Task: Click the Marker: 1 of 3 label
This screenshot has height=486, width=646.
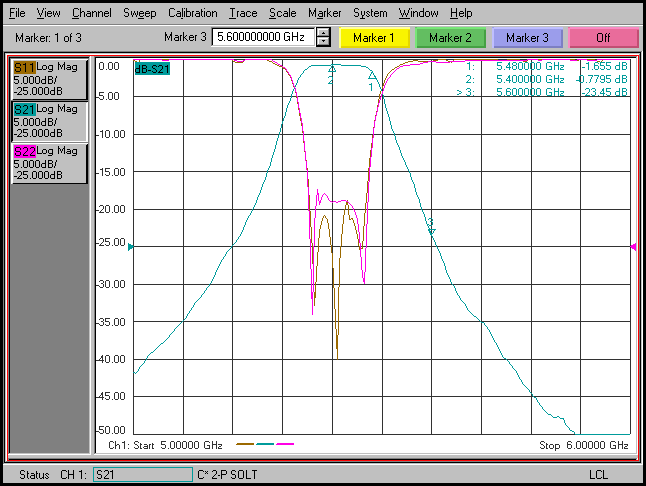Action: (x=48, y=38)
